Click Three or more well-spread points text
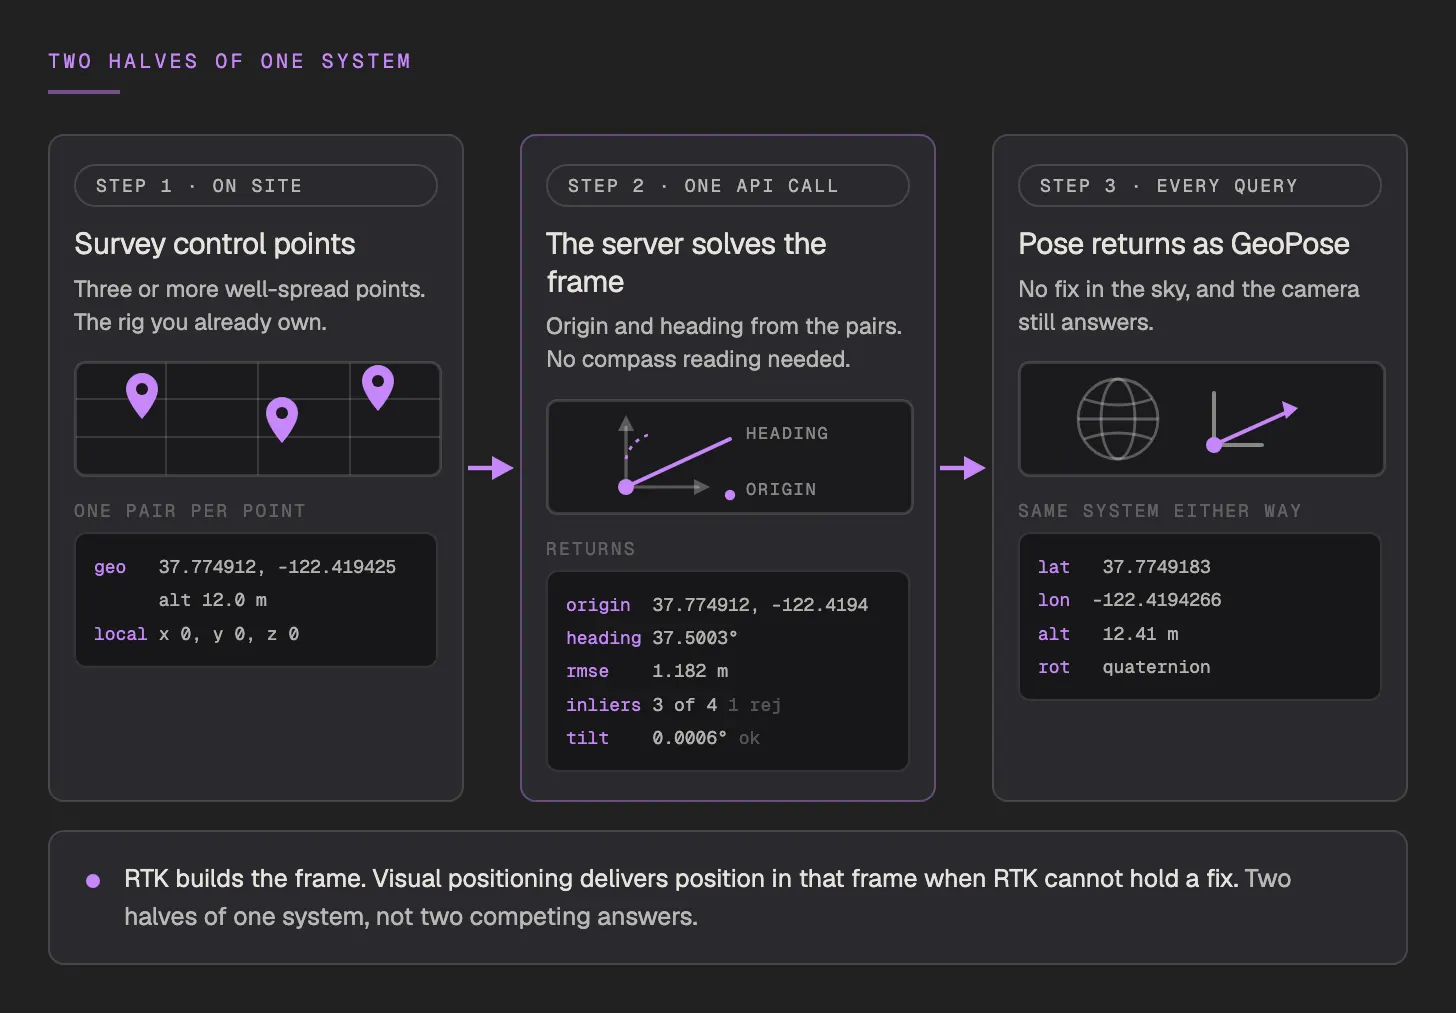Screen dimensions: 1456x1013 click(250, 289)
